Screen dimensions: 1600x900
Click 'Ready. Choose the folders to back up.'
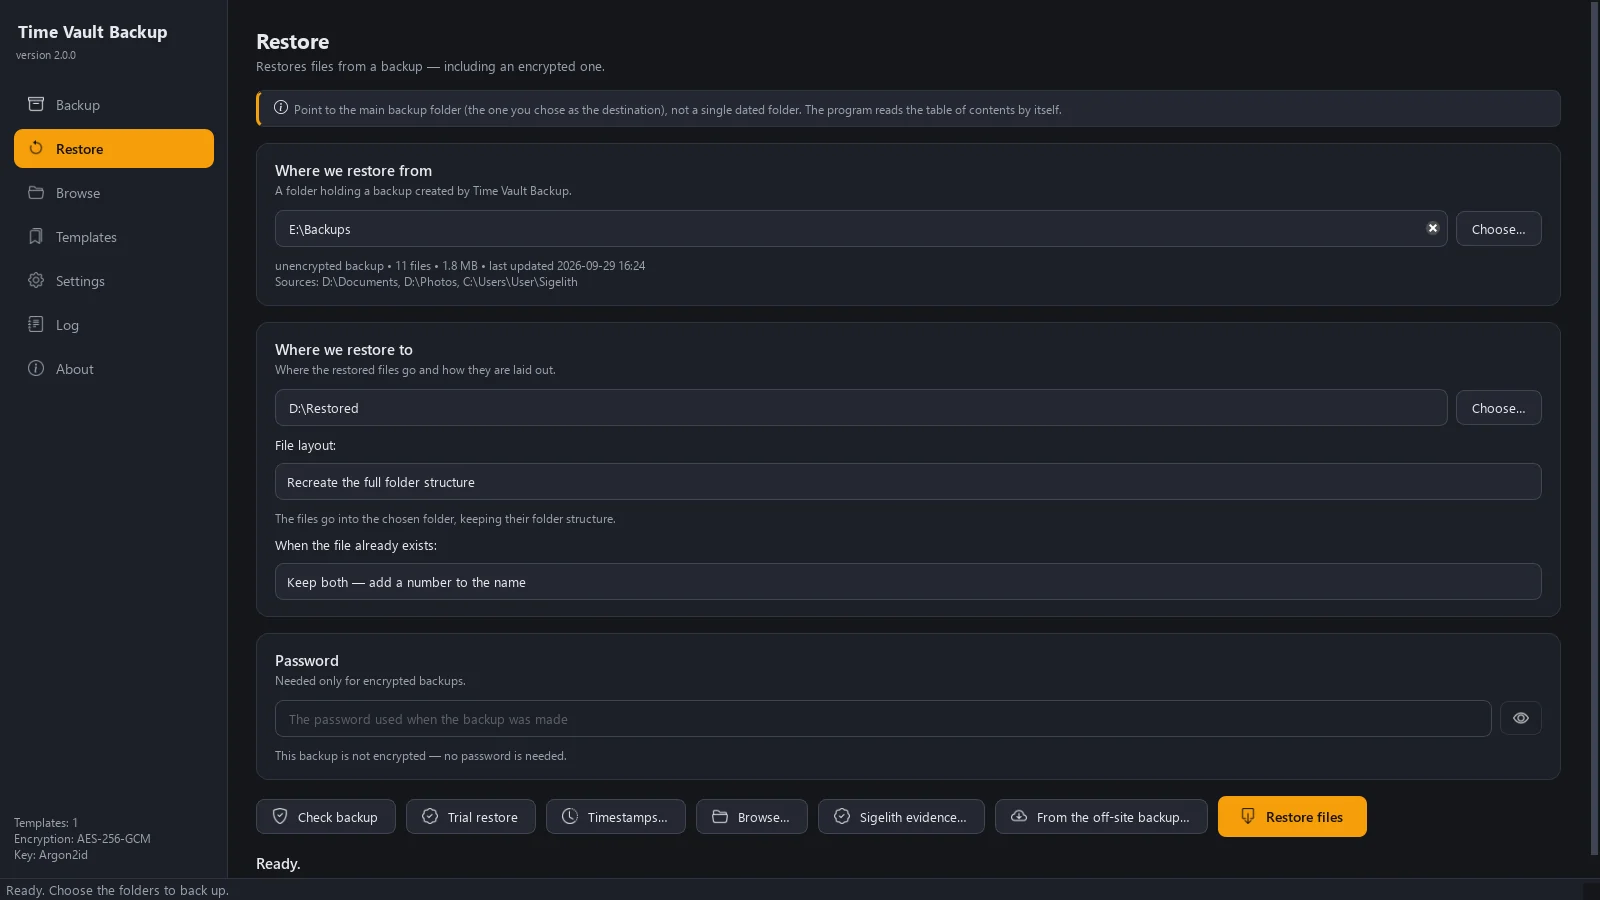[x=117, y=890]
